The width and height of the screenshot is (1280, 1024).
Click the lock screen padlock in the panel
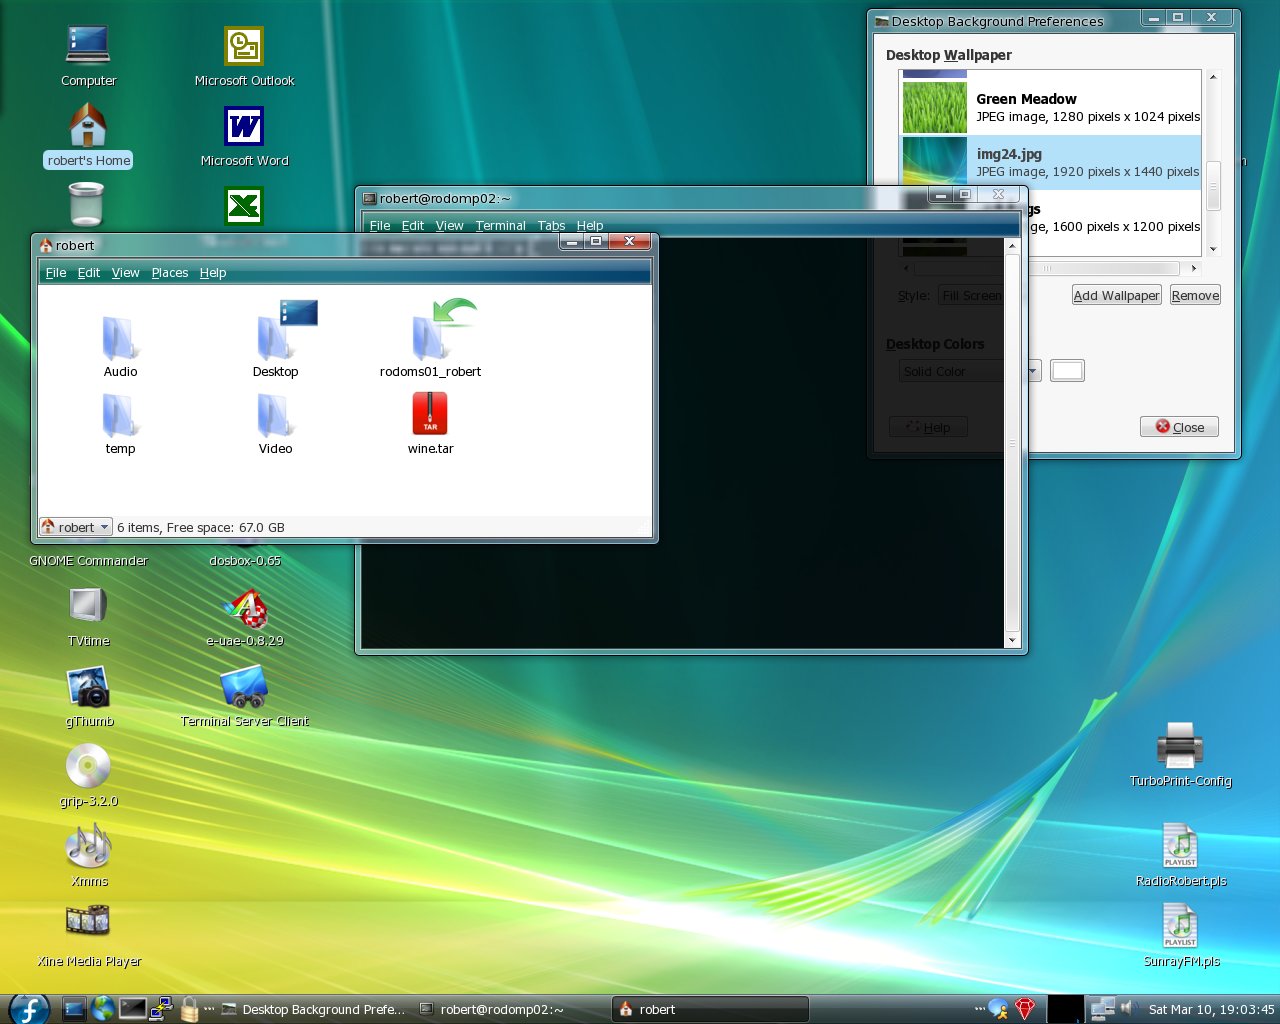189,1009
